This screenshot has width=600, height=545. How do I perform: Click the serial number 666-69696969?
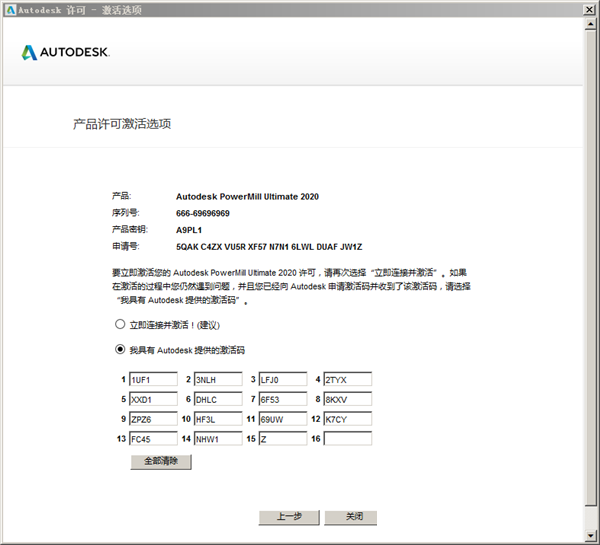point(203,213)
